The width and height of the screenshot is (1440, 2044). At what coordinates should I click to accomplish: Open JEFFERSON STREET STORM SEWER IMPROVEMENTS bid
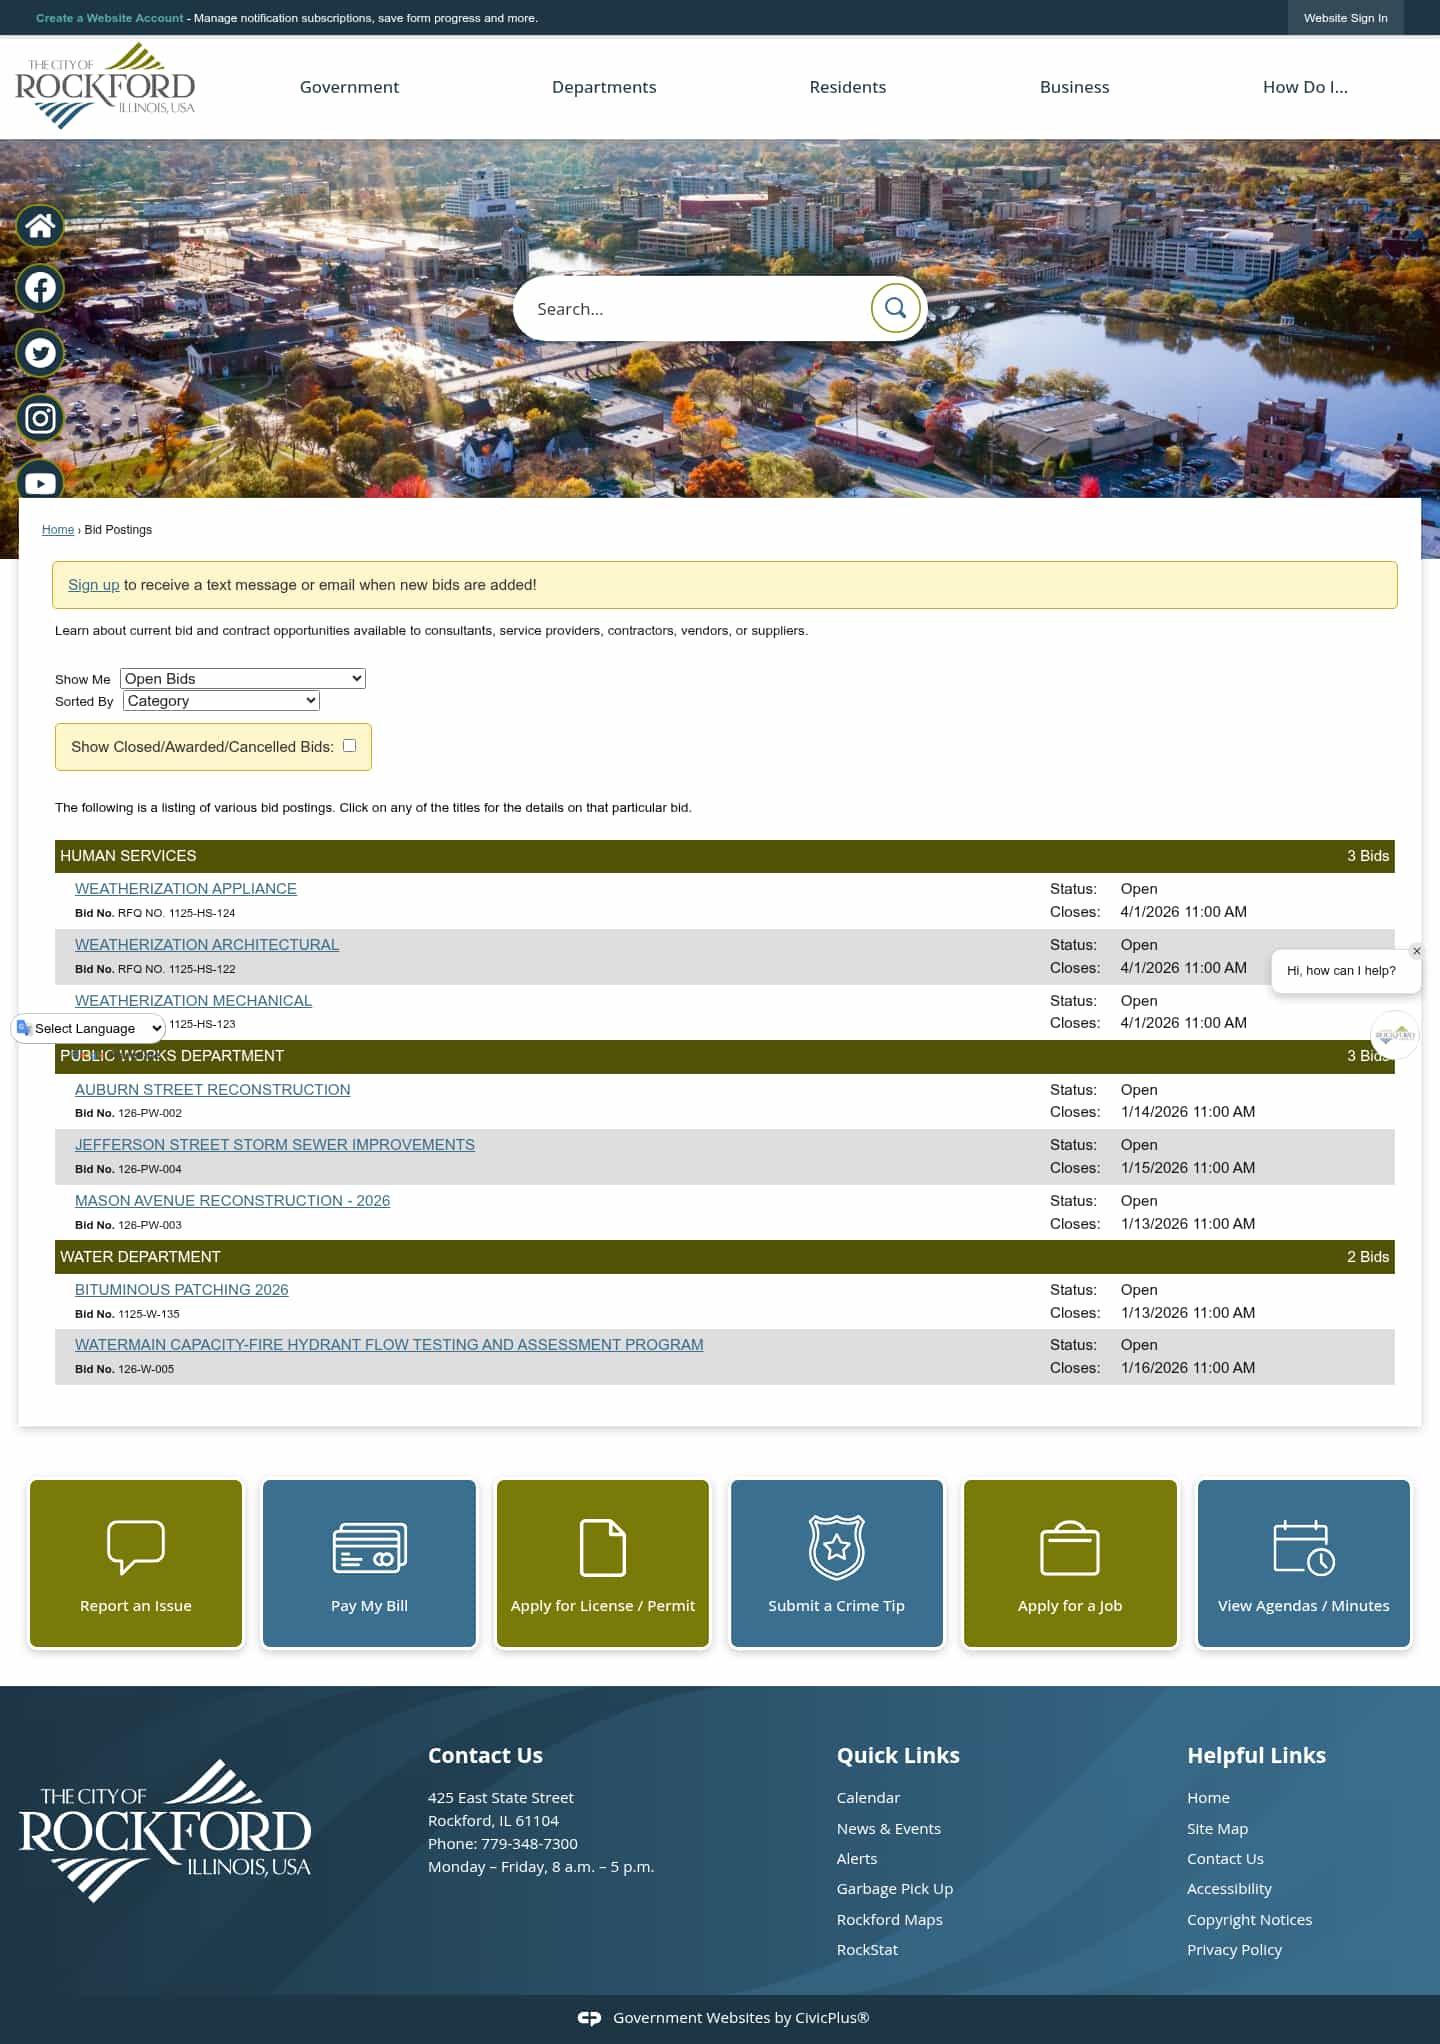[275, 1144]
